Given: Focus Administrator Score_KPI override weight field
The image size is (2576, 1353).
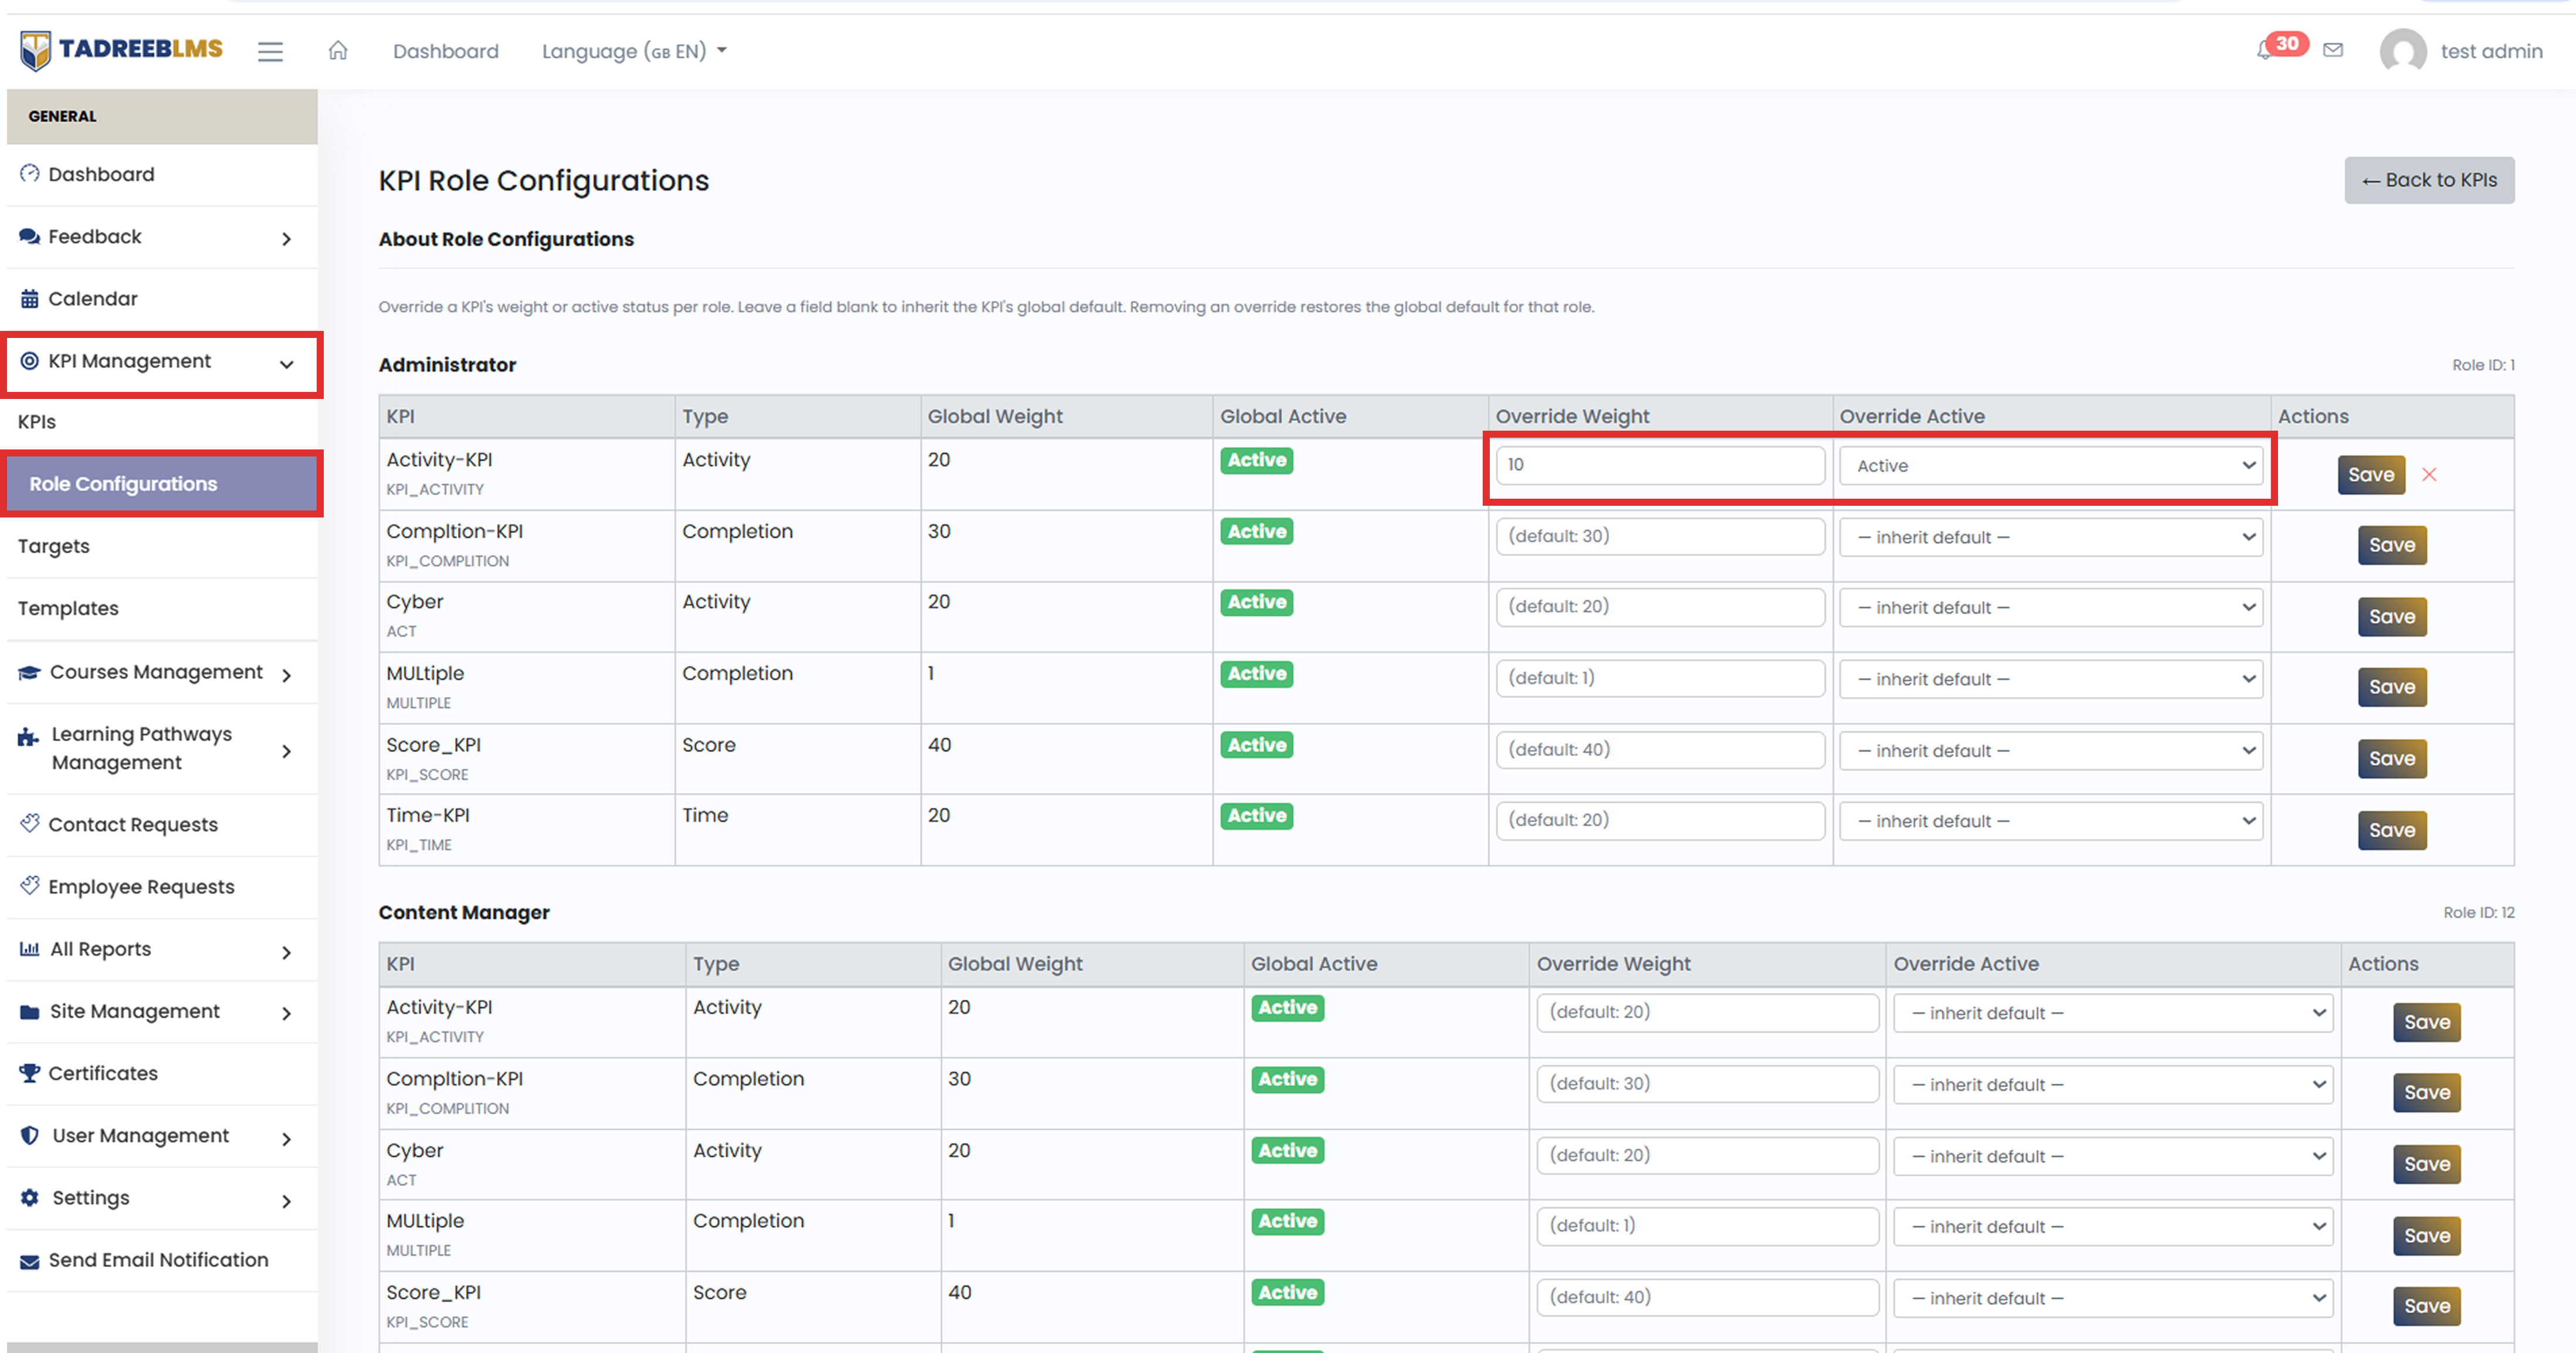Looking at the screenshot, I should [1660, 750].
